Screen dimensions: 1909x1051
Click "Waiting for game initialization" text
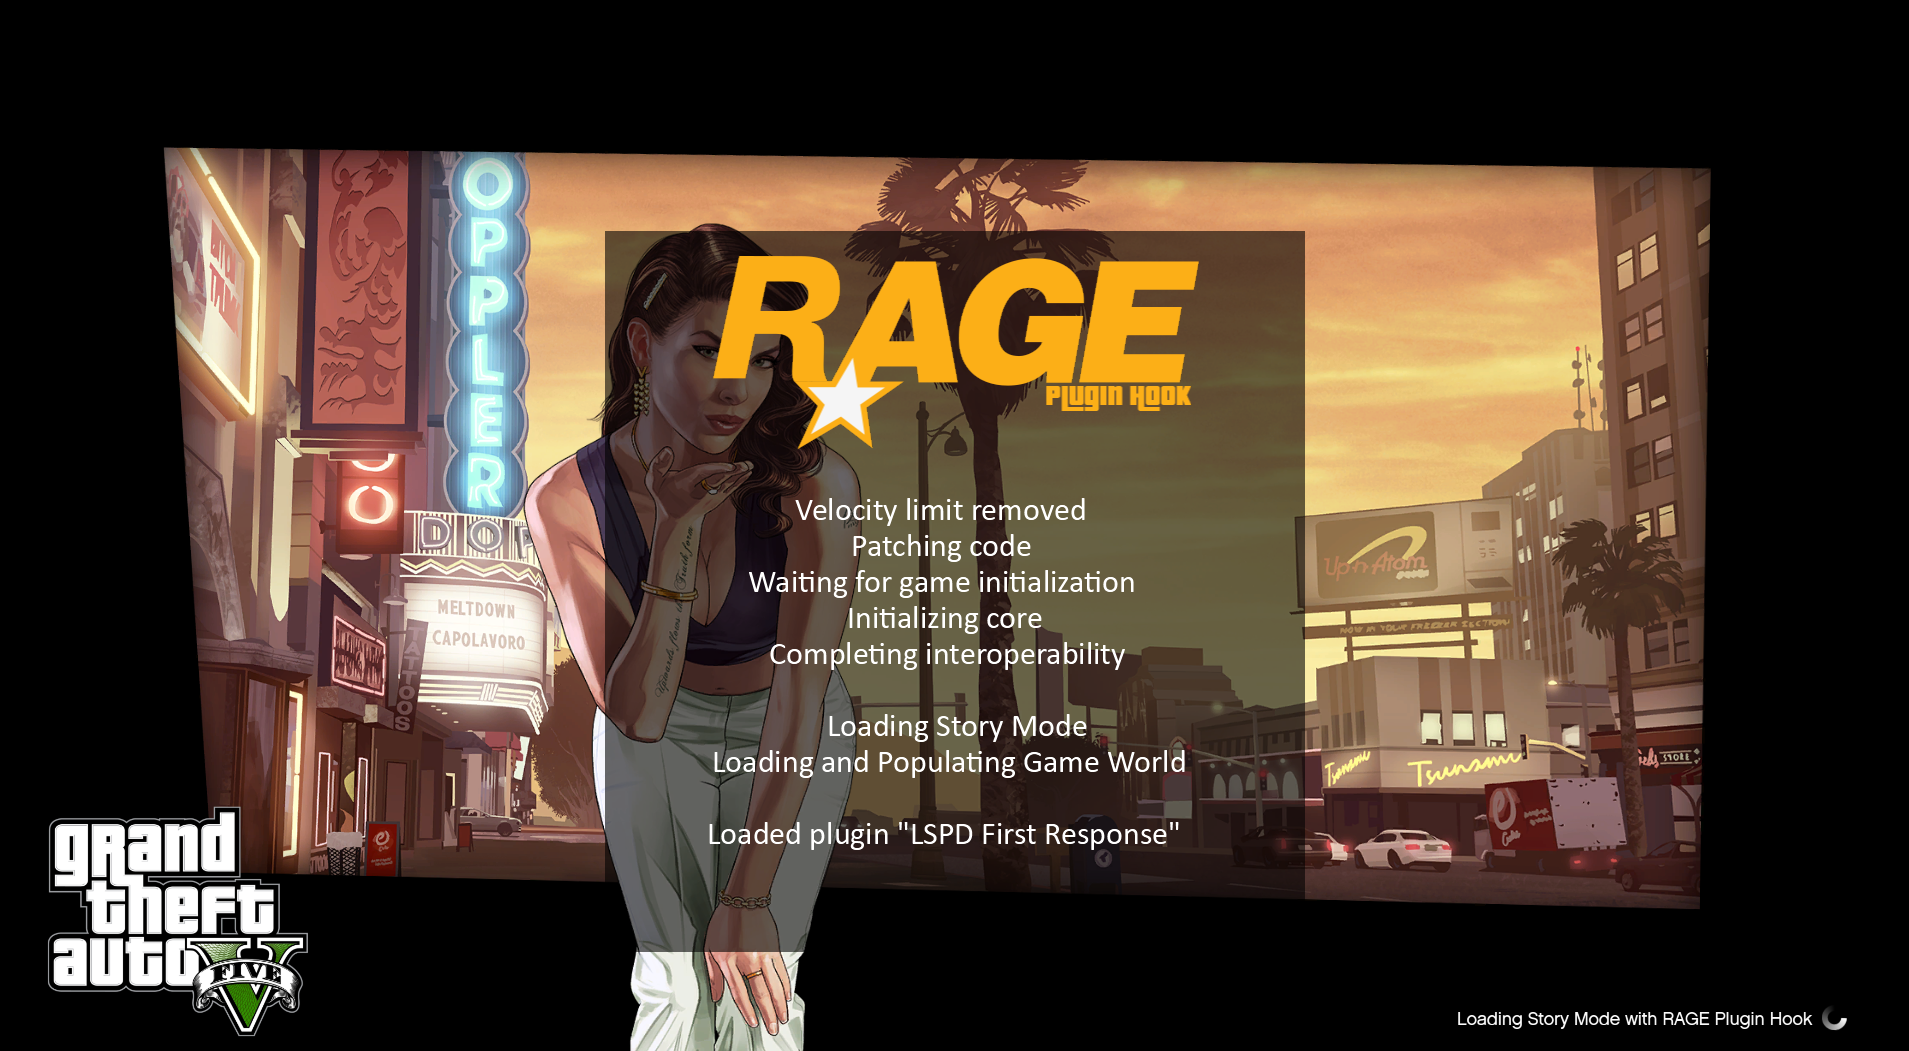[x=942, y=582]
